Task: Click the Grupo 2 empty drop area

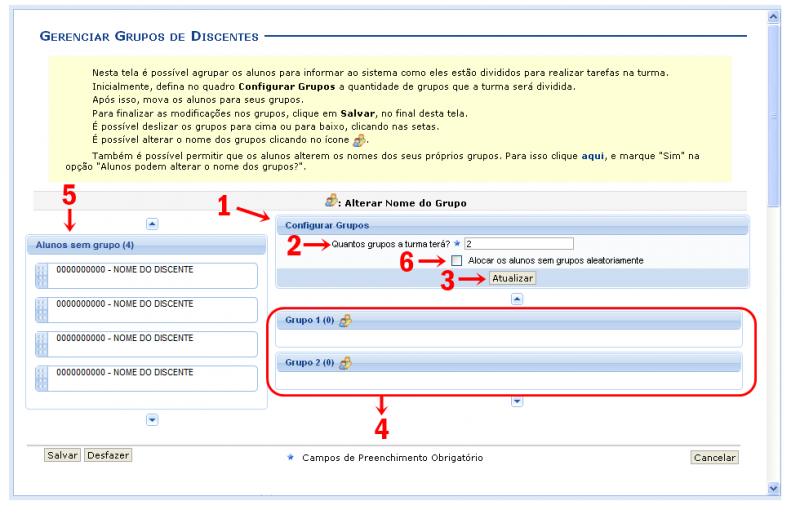Action: click(x=509, y=381)
